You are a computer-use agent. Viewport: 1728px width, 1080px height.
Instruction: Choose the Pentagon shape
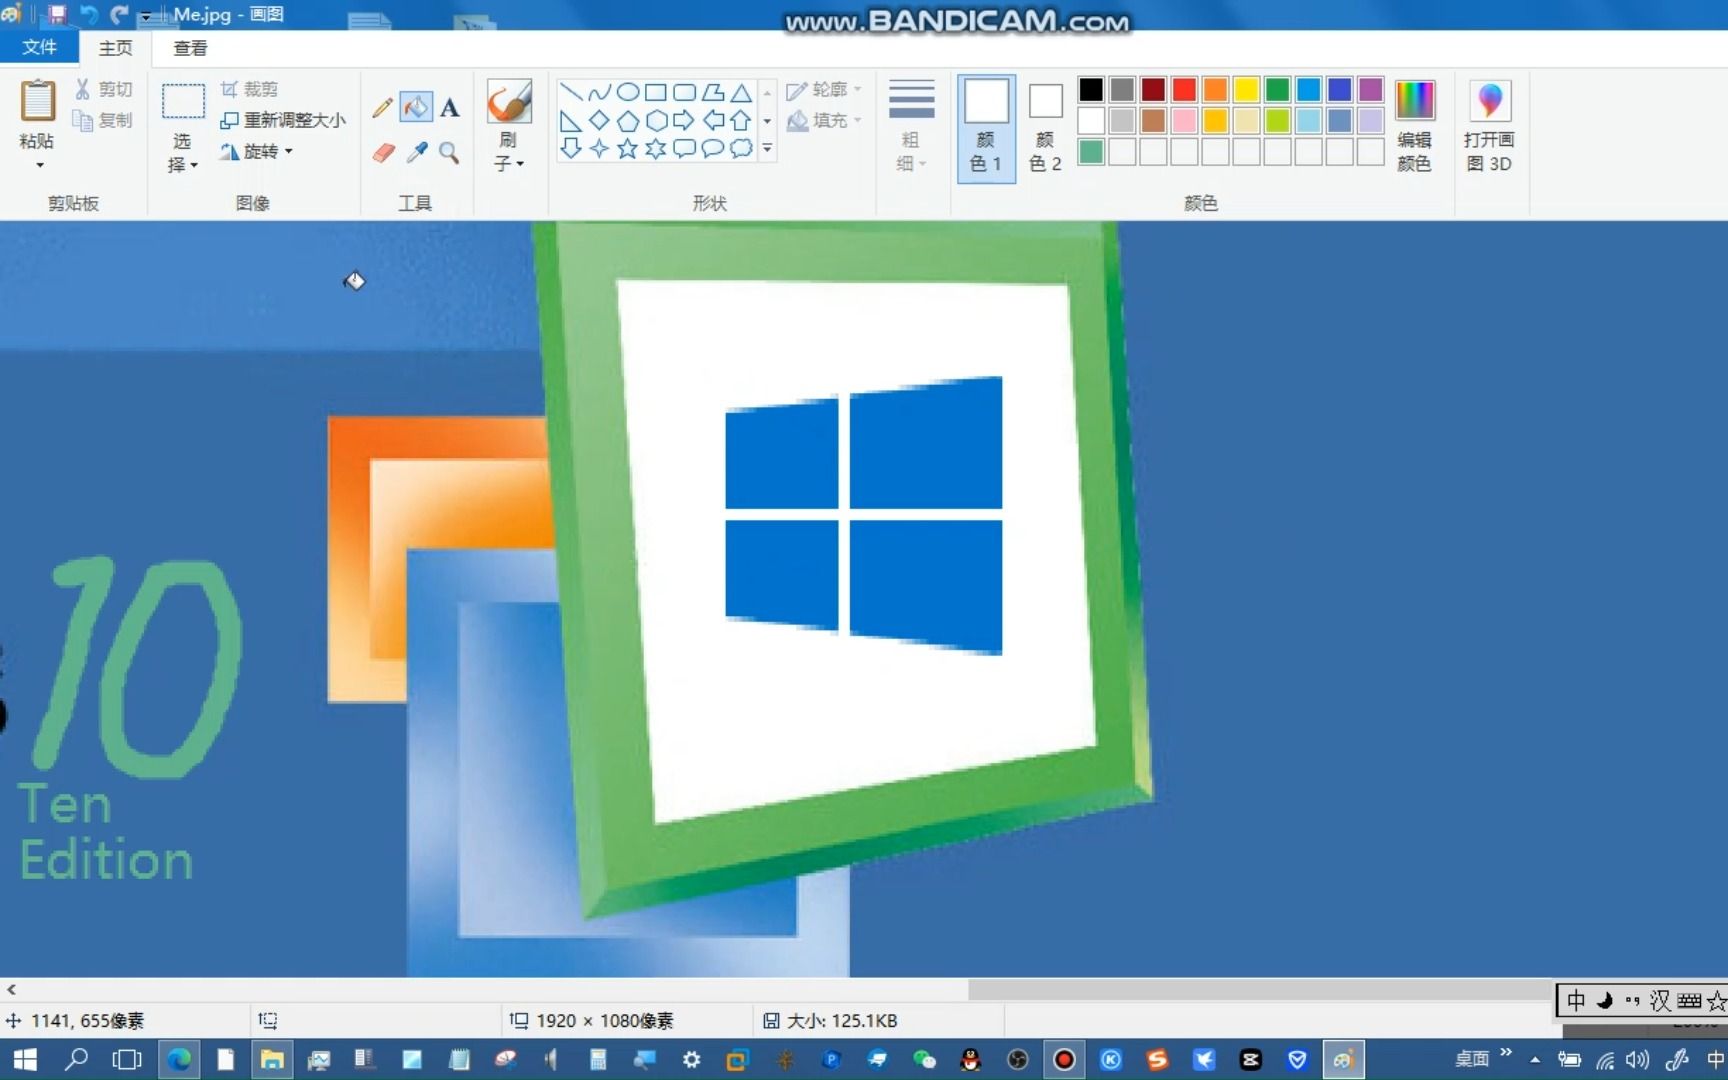pos(628,121)
